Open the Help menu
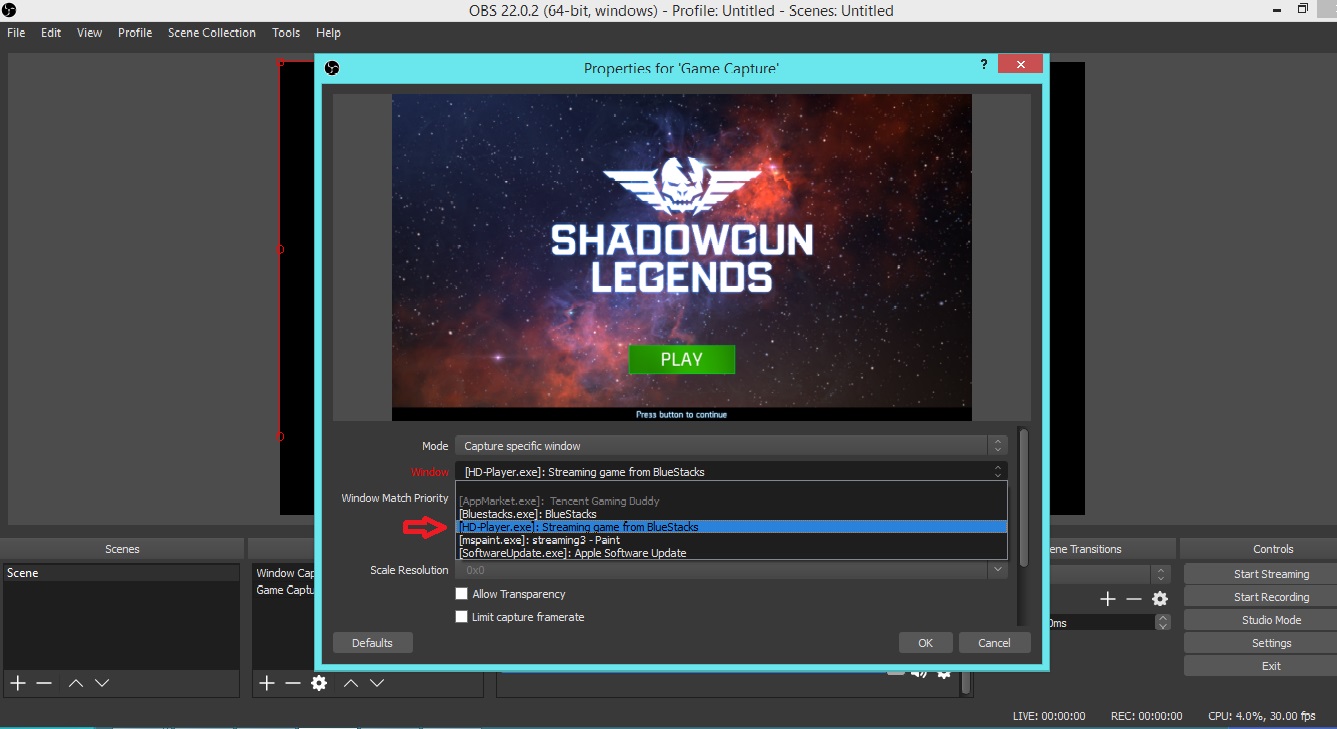Viewport: 1337px width, 729px height. pos(328,33)
